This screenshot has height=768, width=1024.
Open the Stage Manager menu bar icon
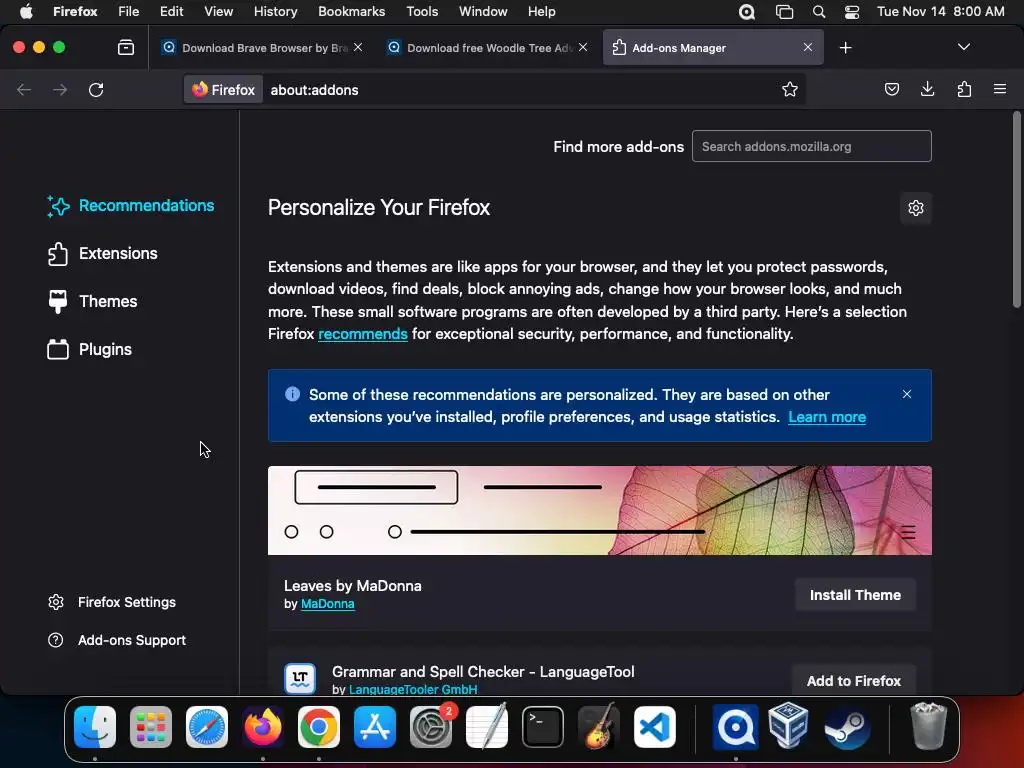click(x=784, y=12)
